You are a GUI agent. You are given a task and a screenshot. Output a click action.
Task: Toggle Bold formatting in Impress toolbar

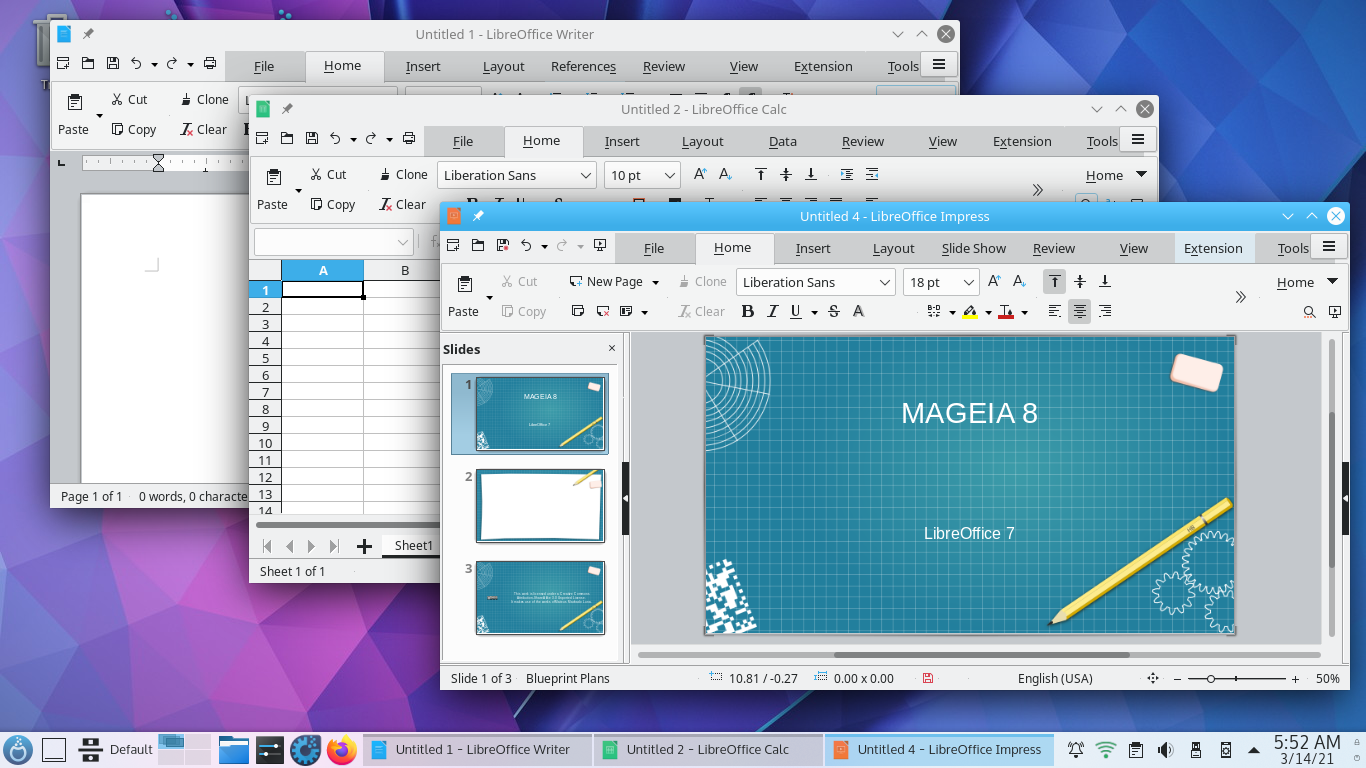click(x=747, y=312)
